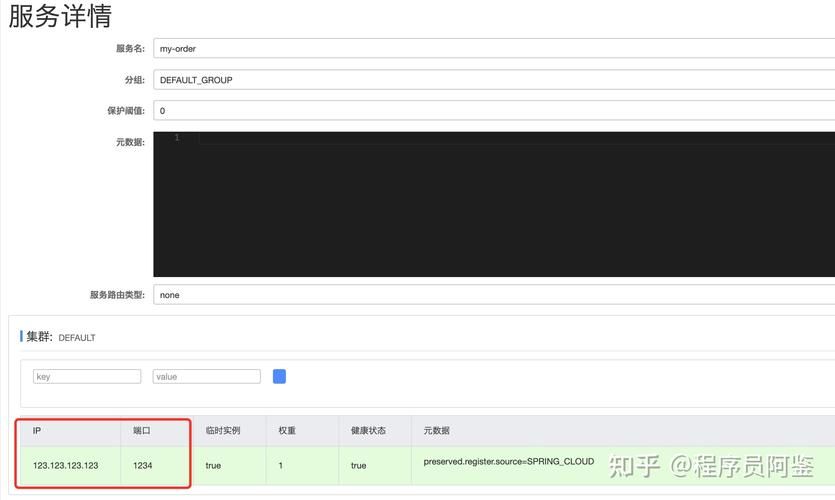The height and width of the screenshot is (500, 835).
Task: Click the blue add-filter button beside value
Action: [280, 376]
